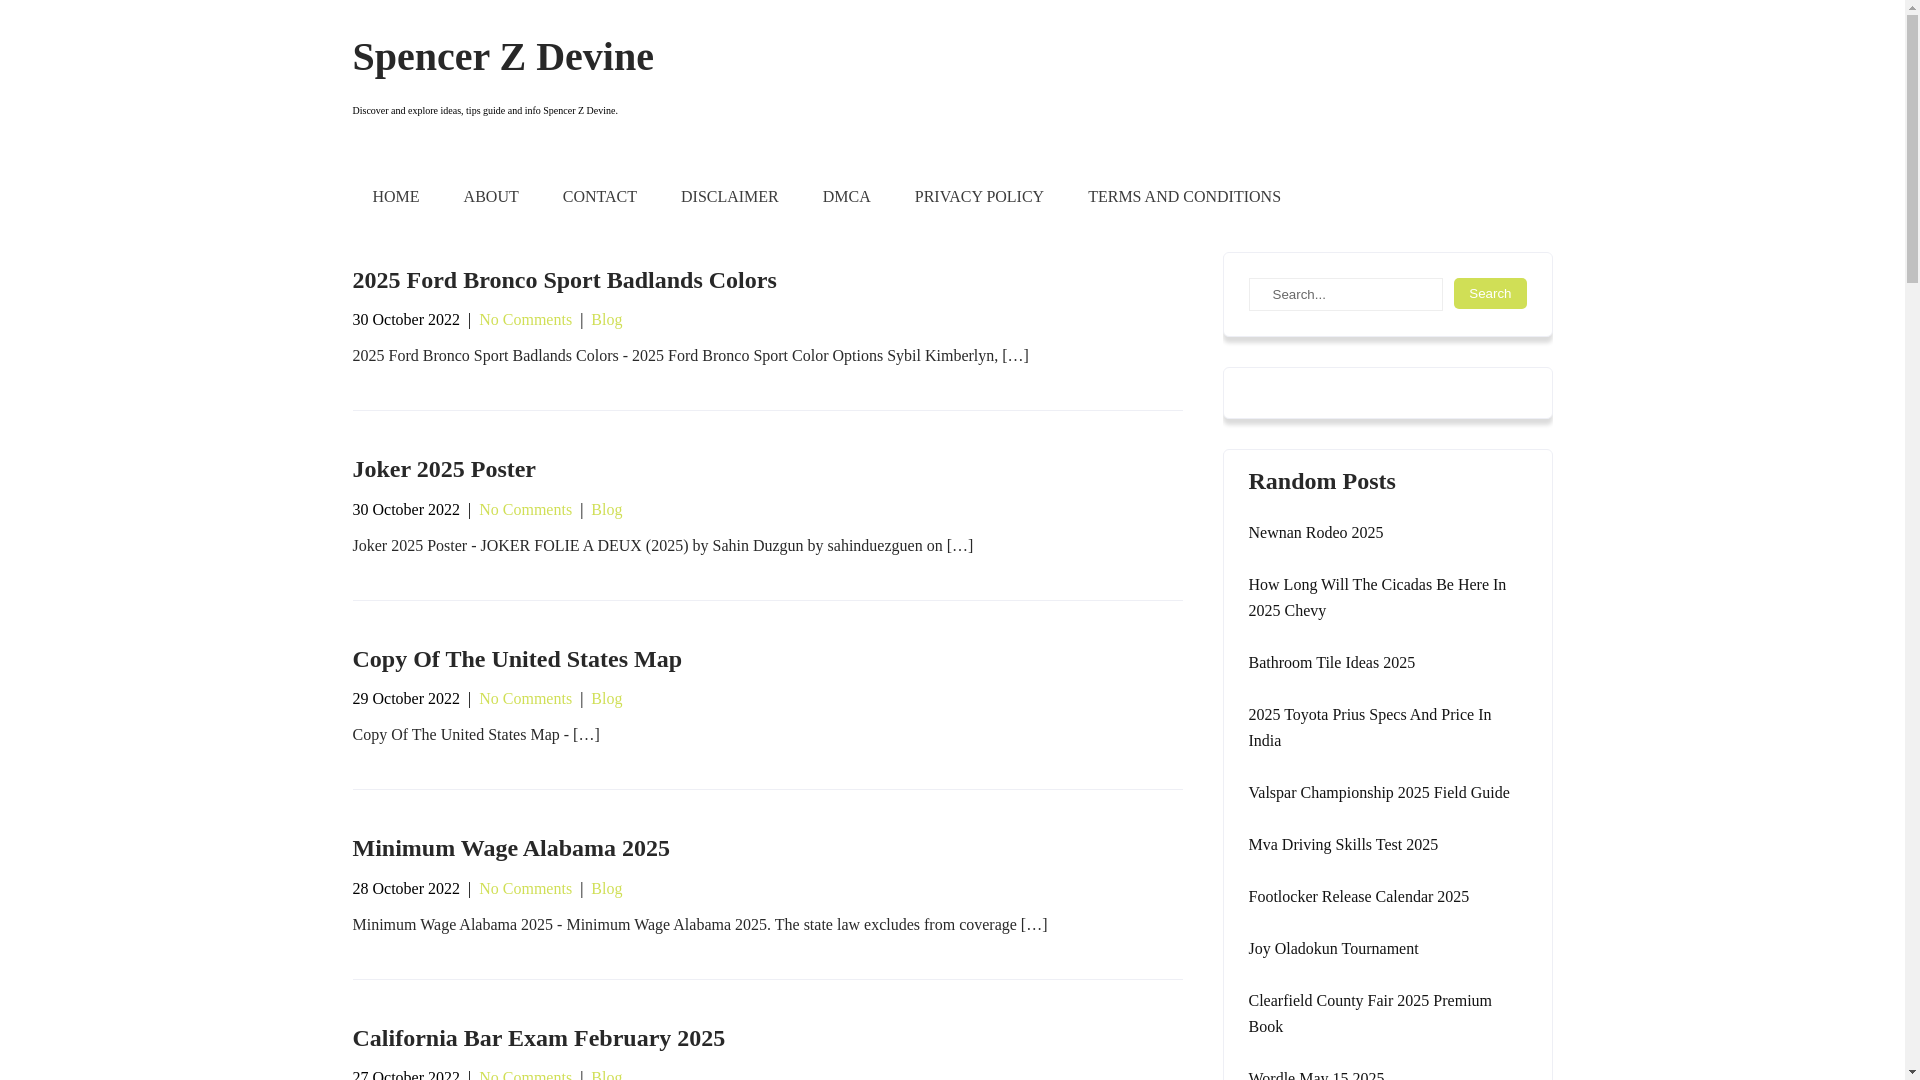
Task: Click the 28 October 2022 post date
Action: [406, 889]
